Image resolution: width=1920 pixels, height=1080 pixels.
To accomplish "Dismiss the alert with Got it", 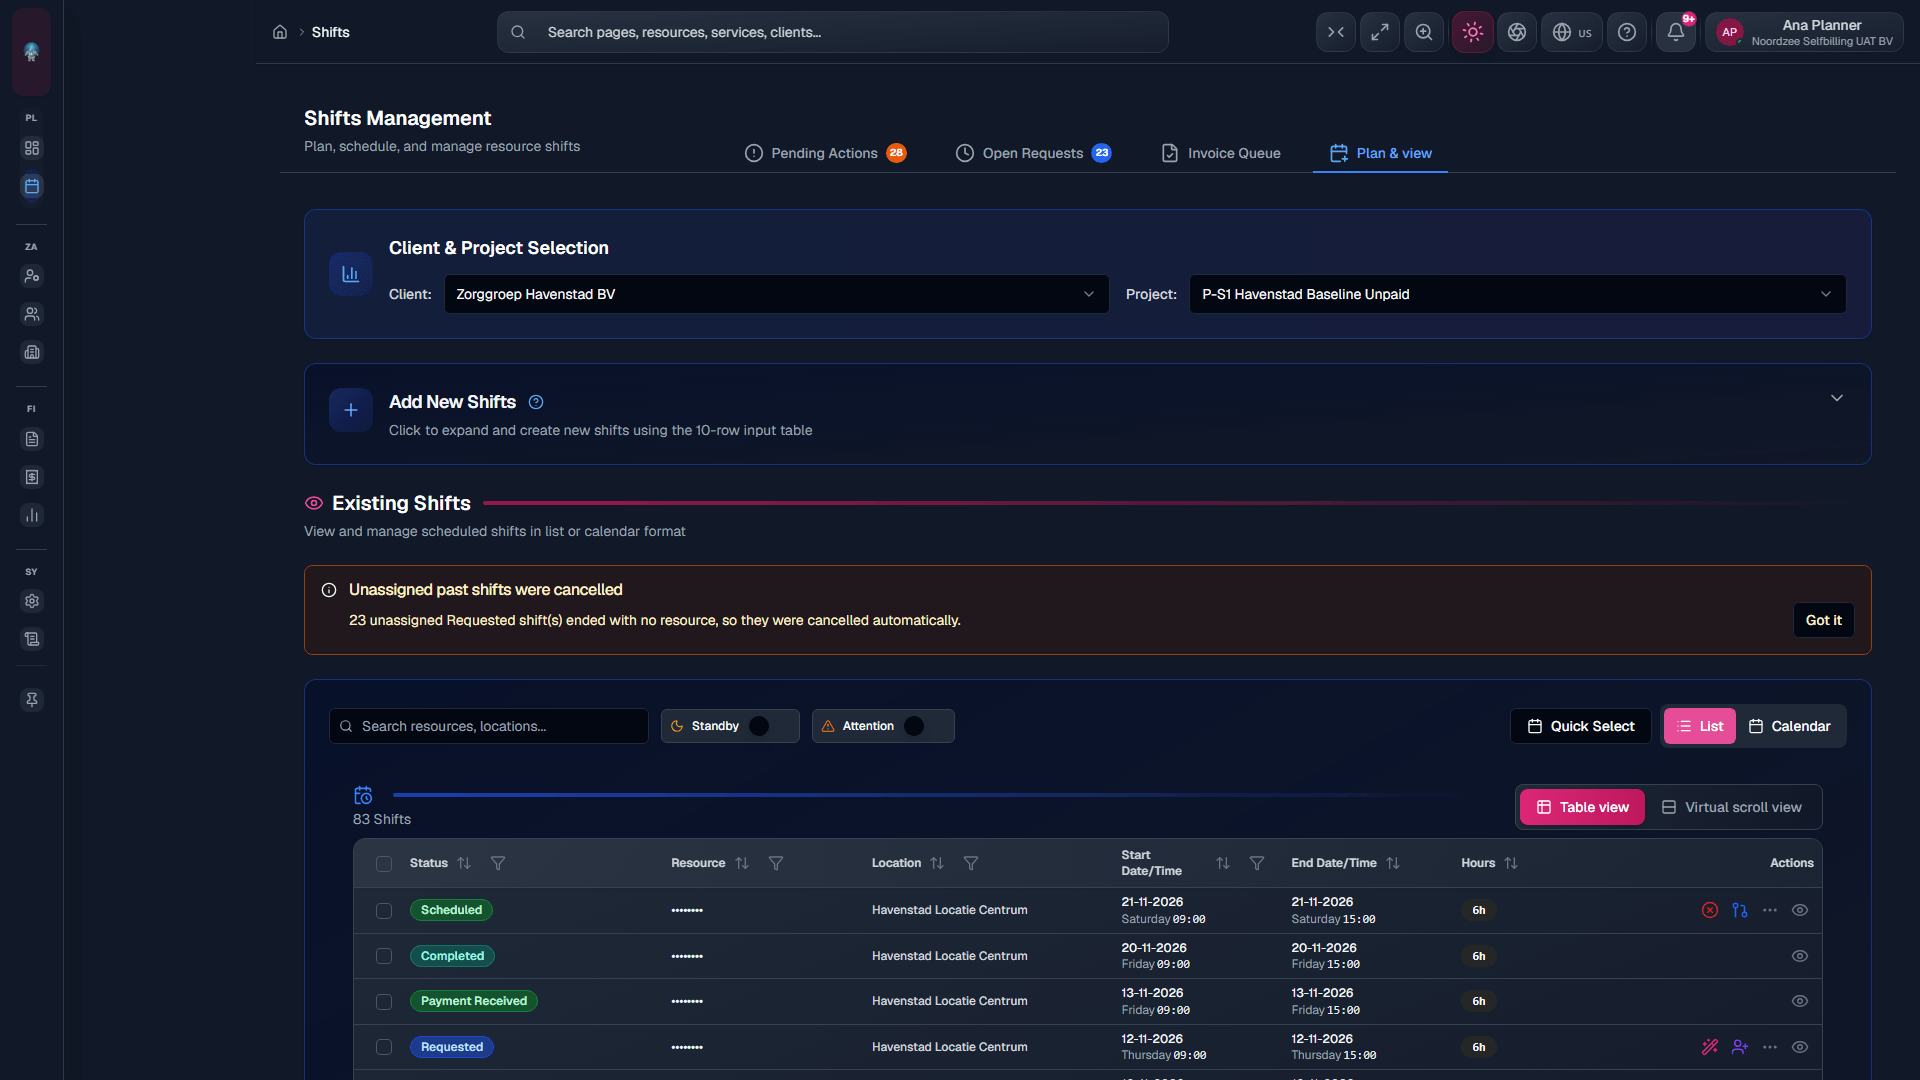I will pos(1824,620).
